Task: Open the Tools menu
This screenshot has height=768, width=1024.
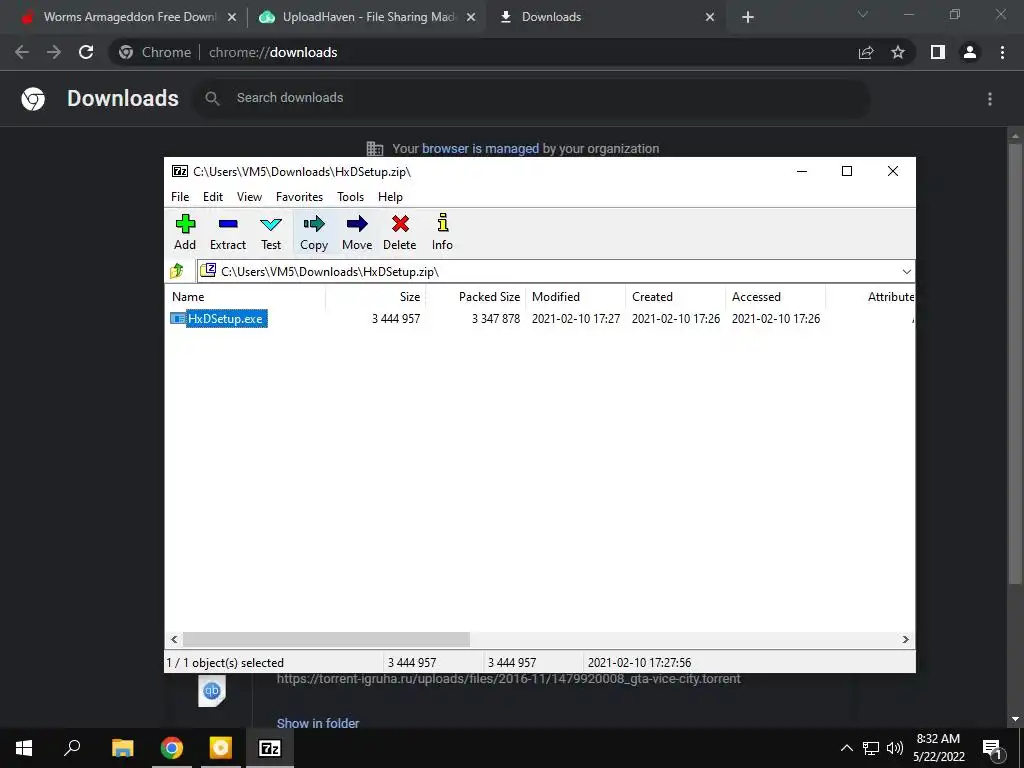Action: [350, 197]
